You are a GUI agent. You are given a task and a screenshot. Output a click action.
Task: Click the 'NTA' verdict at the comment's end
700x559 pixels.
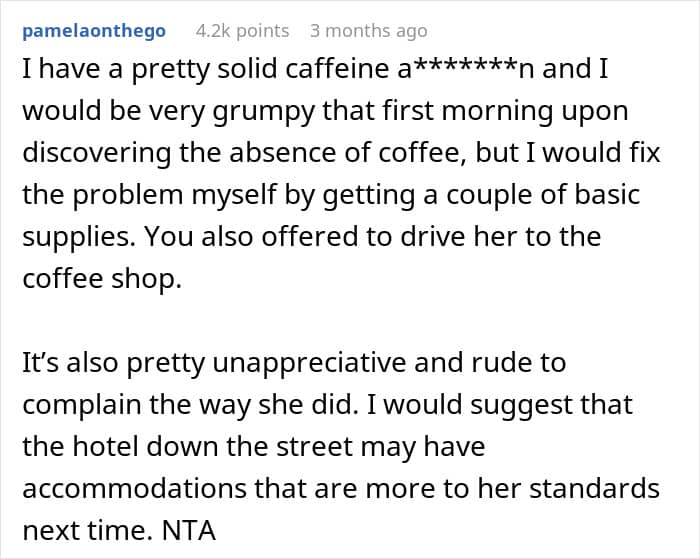[x=189, y=531]
